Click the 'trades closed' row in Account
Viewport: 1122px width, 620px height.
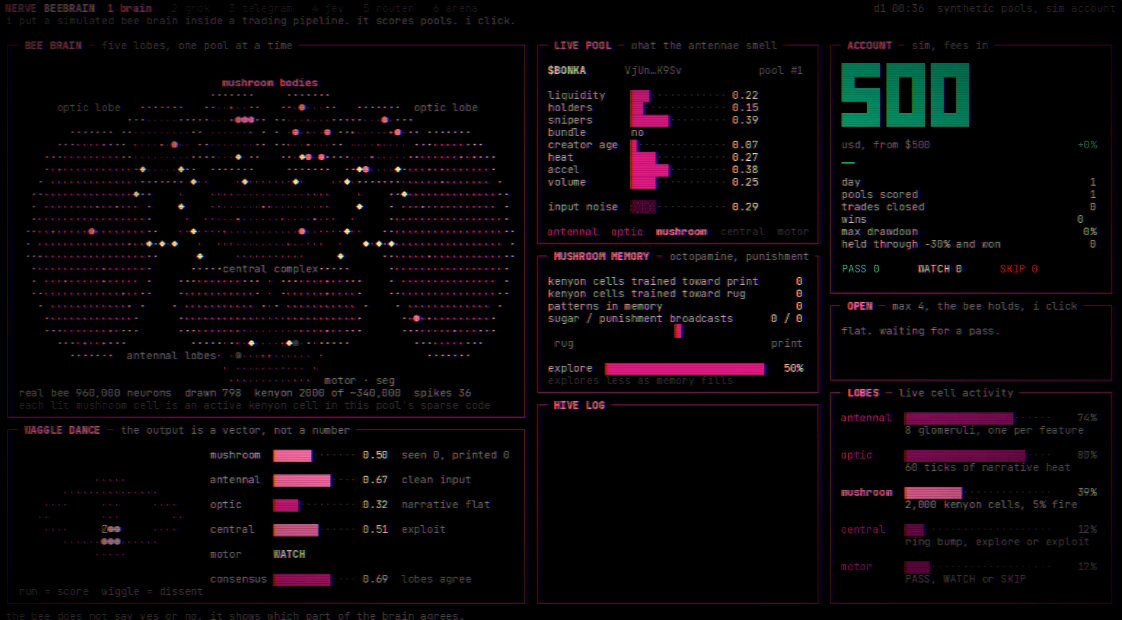click(969, 207)
